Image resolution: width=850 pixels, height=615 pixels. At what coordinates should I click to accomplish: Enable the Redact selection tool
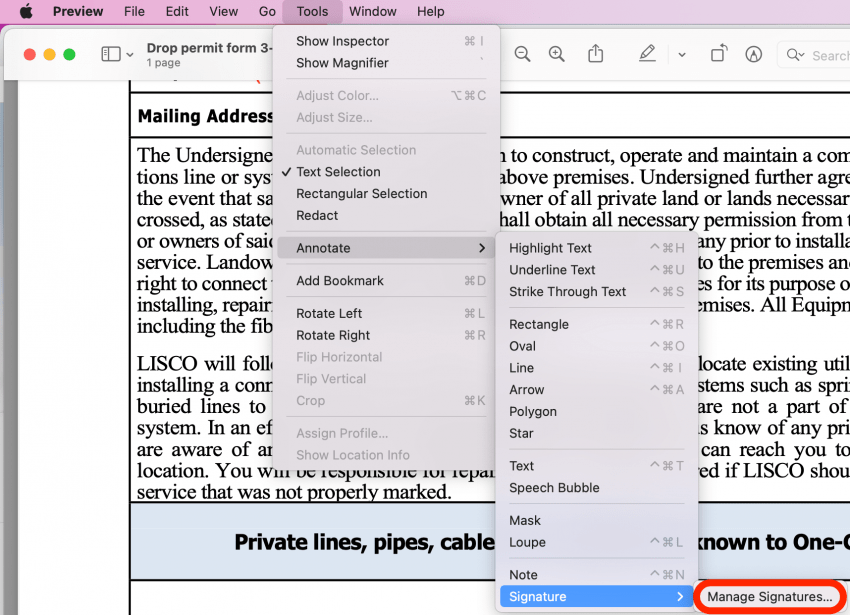[x=317, y=216]
